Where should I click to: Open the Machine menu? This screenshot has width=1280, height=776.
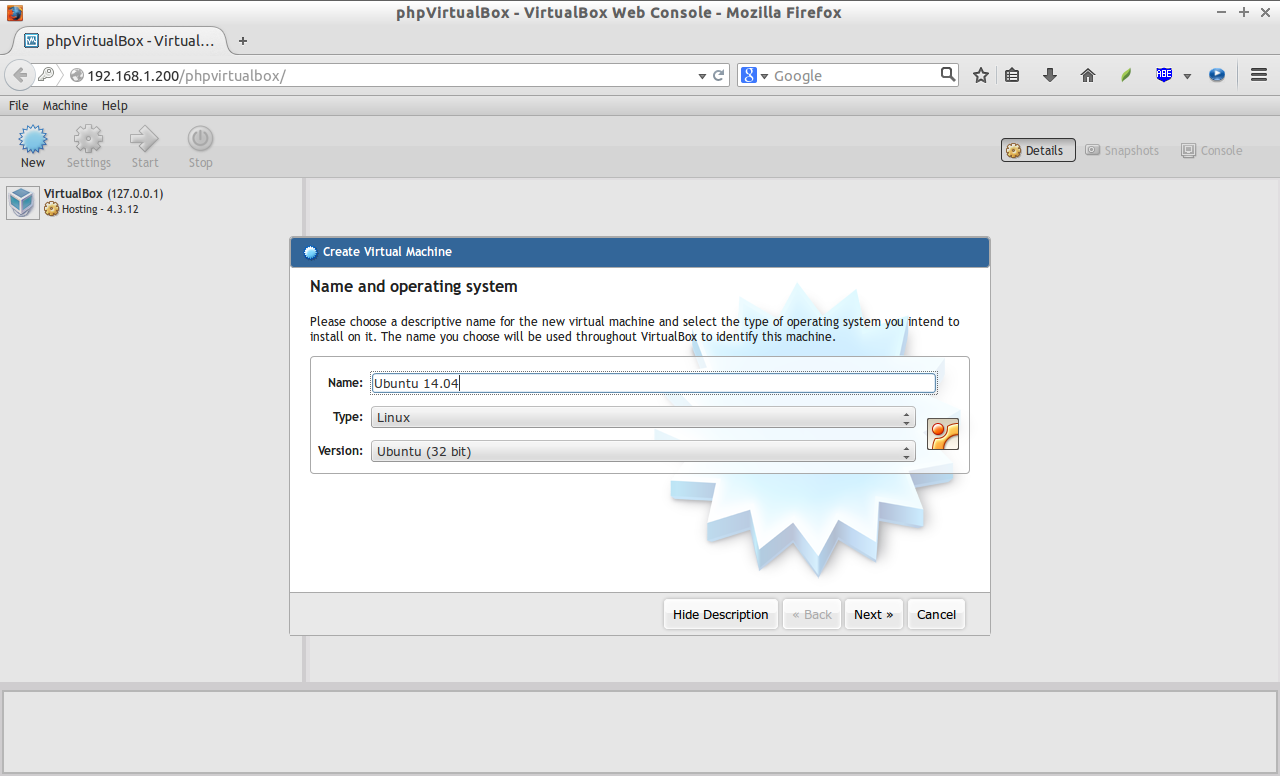pos(65,105)
